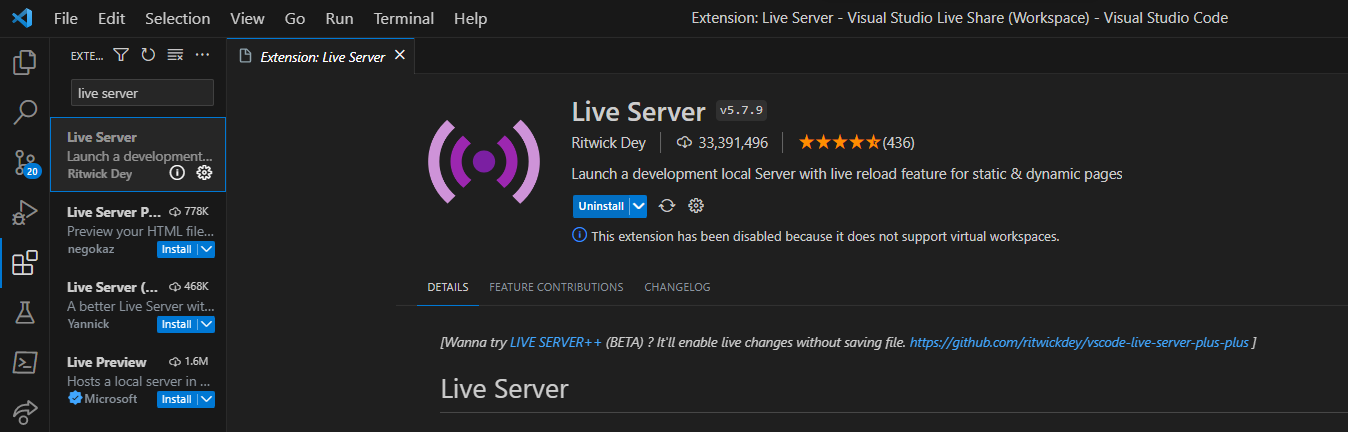Open the Help menu
The height and width of the screenshot is (432, 1348).
pyautogui.click(x=470, y=18)
